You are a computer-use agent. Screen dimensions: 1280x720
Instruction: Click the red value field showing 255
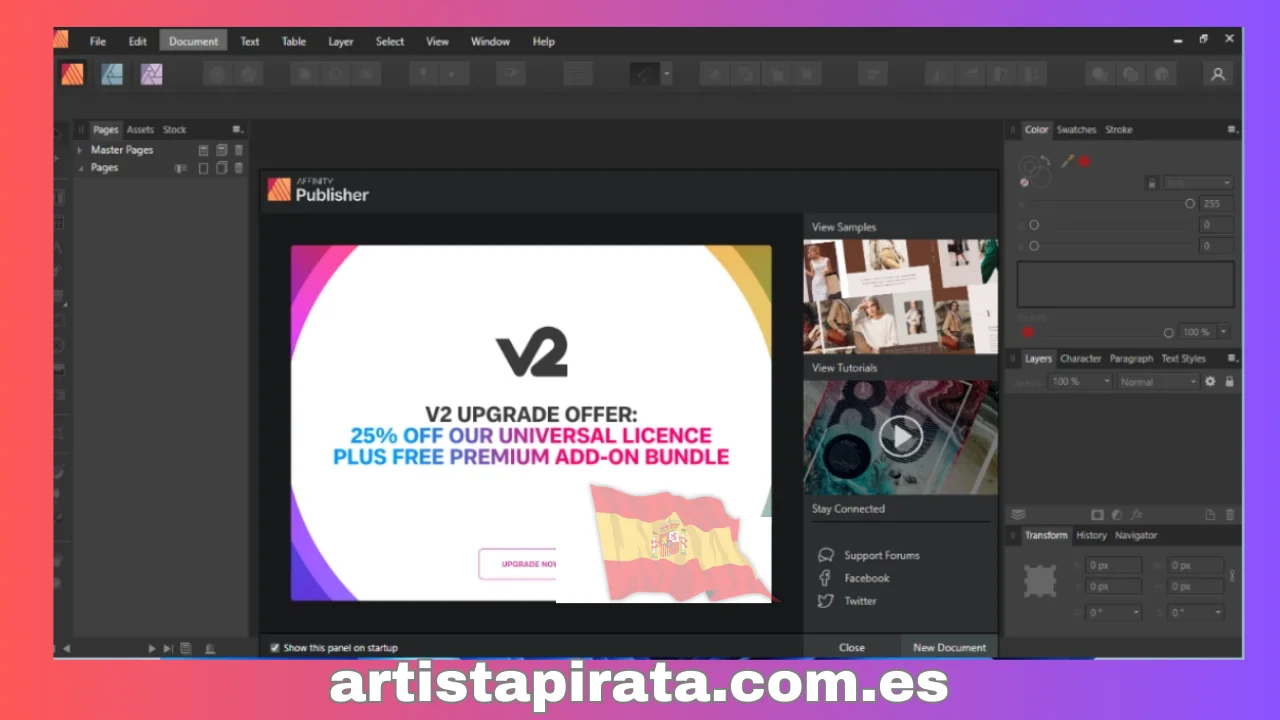pyautogui.click(x=1217, y=204)
